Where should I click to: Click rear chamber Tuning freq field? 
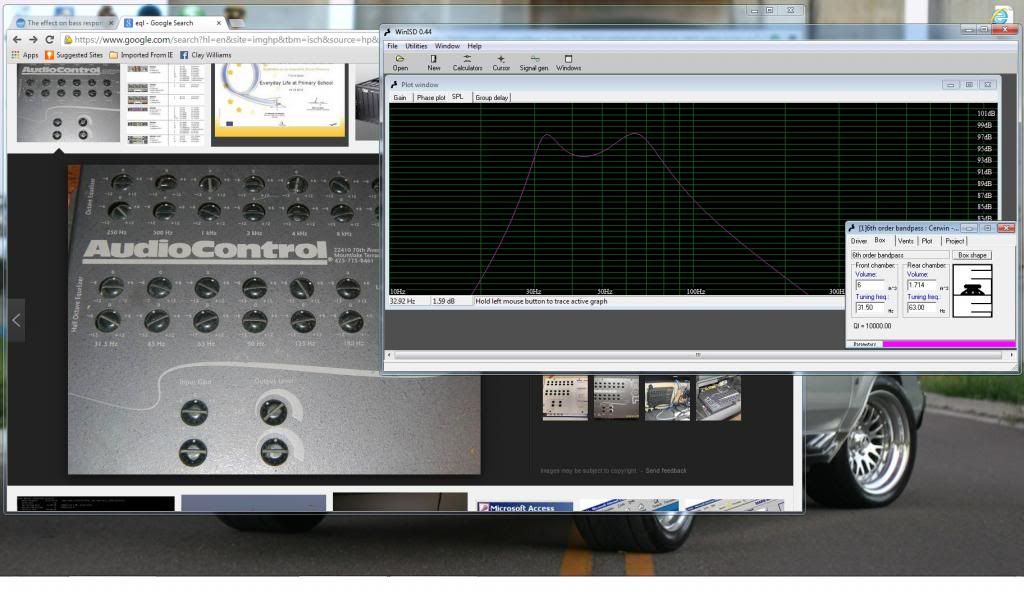coord(922,307)
